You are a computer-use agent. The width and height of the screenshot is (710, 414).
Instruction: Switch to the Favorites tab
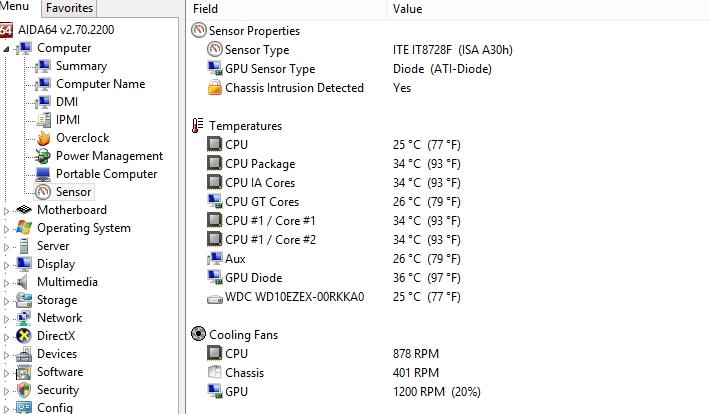(x=69, y=8)
